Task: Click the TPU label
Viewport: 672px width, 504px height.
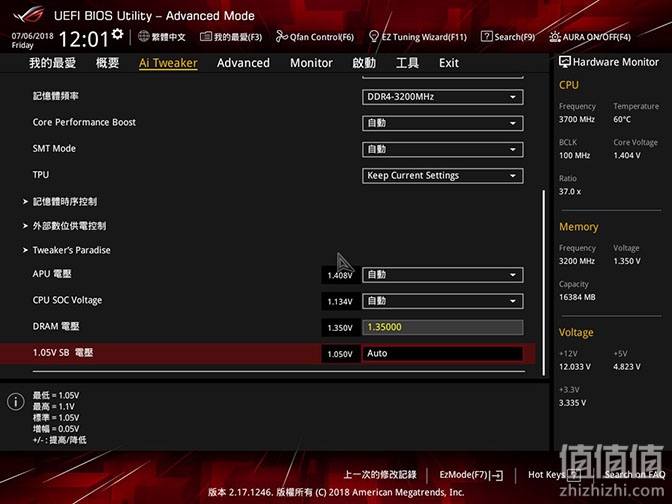Action: 41,175
